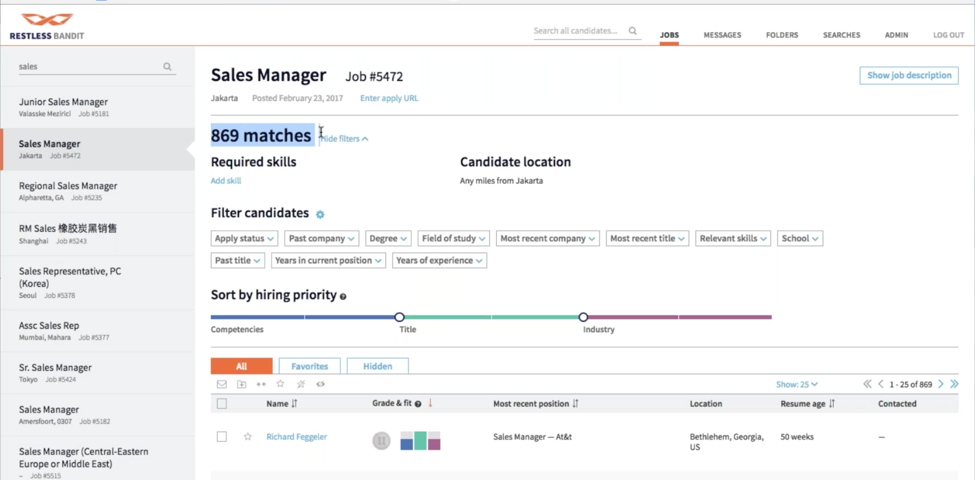The height and width of the screenshot is (480, 975).
Task: Open the Apply status filter dropdown
Action: (244, 239)
